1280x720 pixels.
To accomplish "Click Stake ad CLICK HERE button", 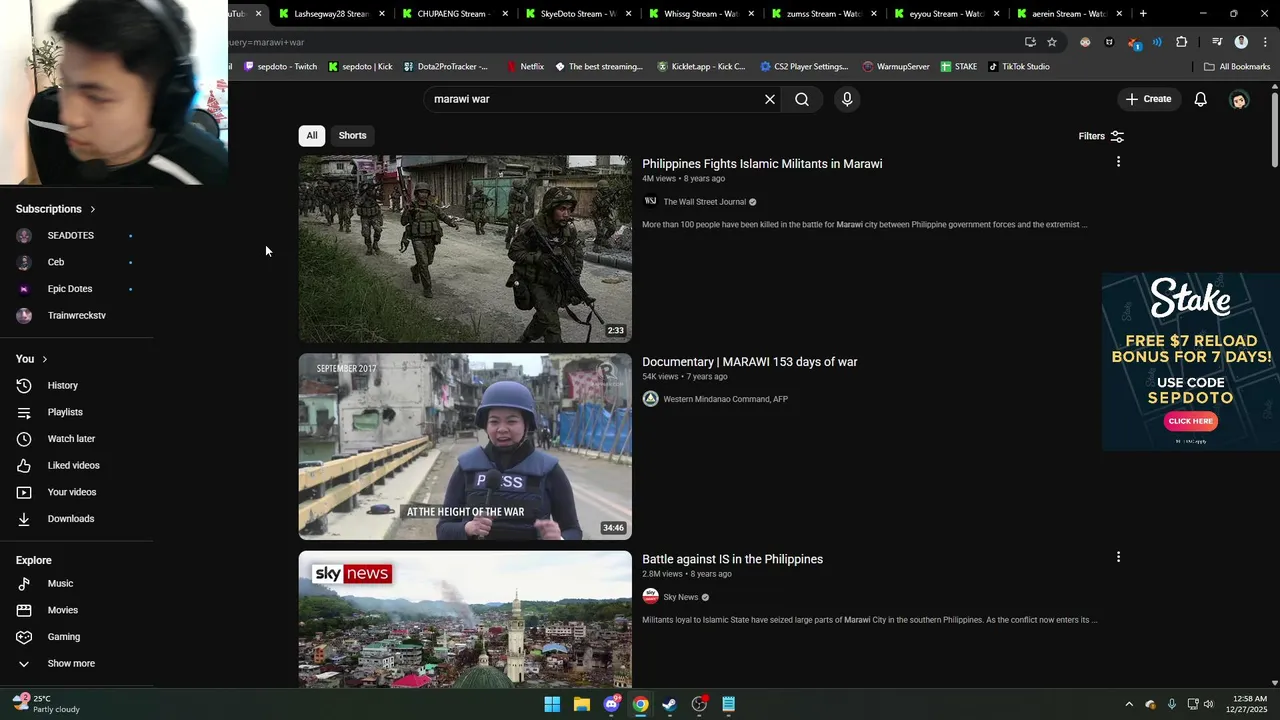I will pyautogui.click(x=1190, y=421).
